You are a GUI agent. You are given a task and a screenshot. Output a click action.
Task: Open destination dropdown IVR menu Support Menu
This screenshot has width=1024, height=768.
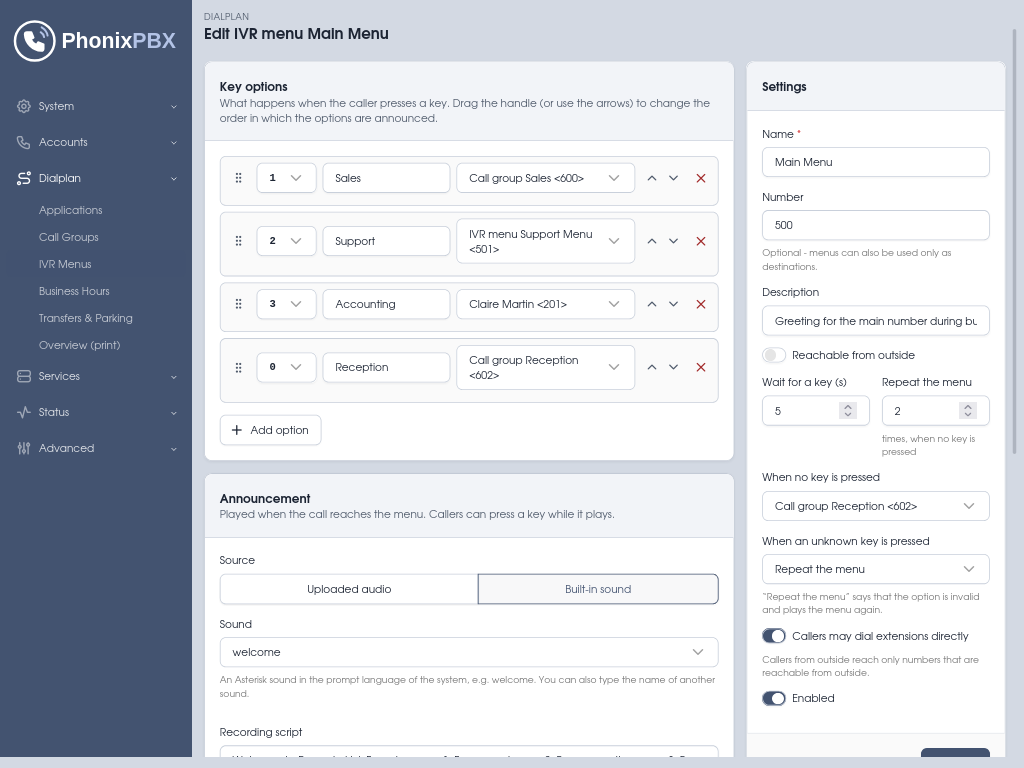[545, 241]
